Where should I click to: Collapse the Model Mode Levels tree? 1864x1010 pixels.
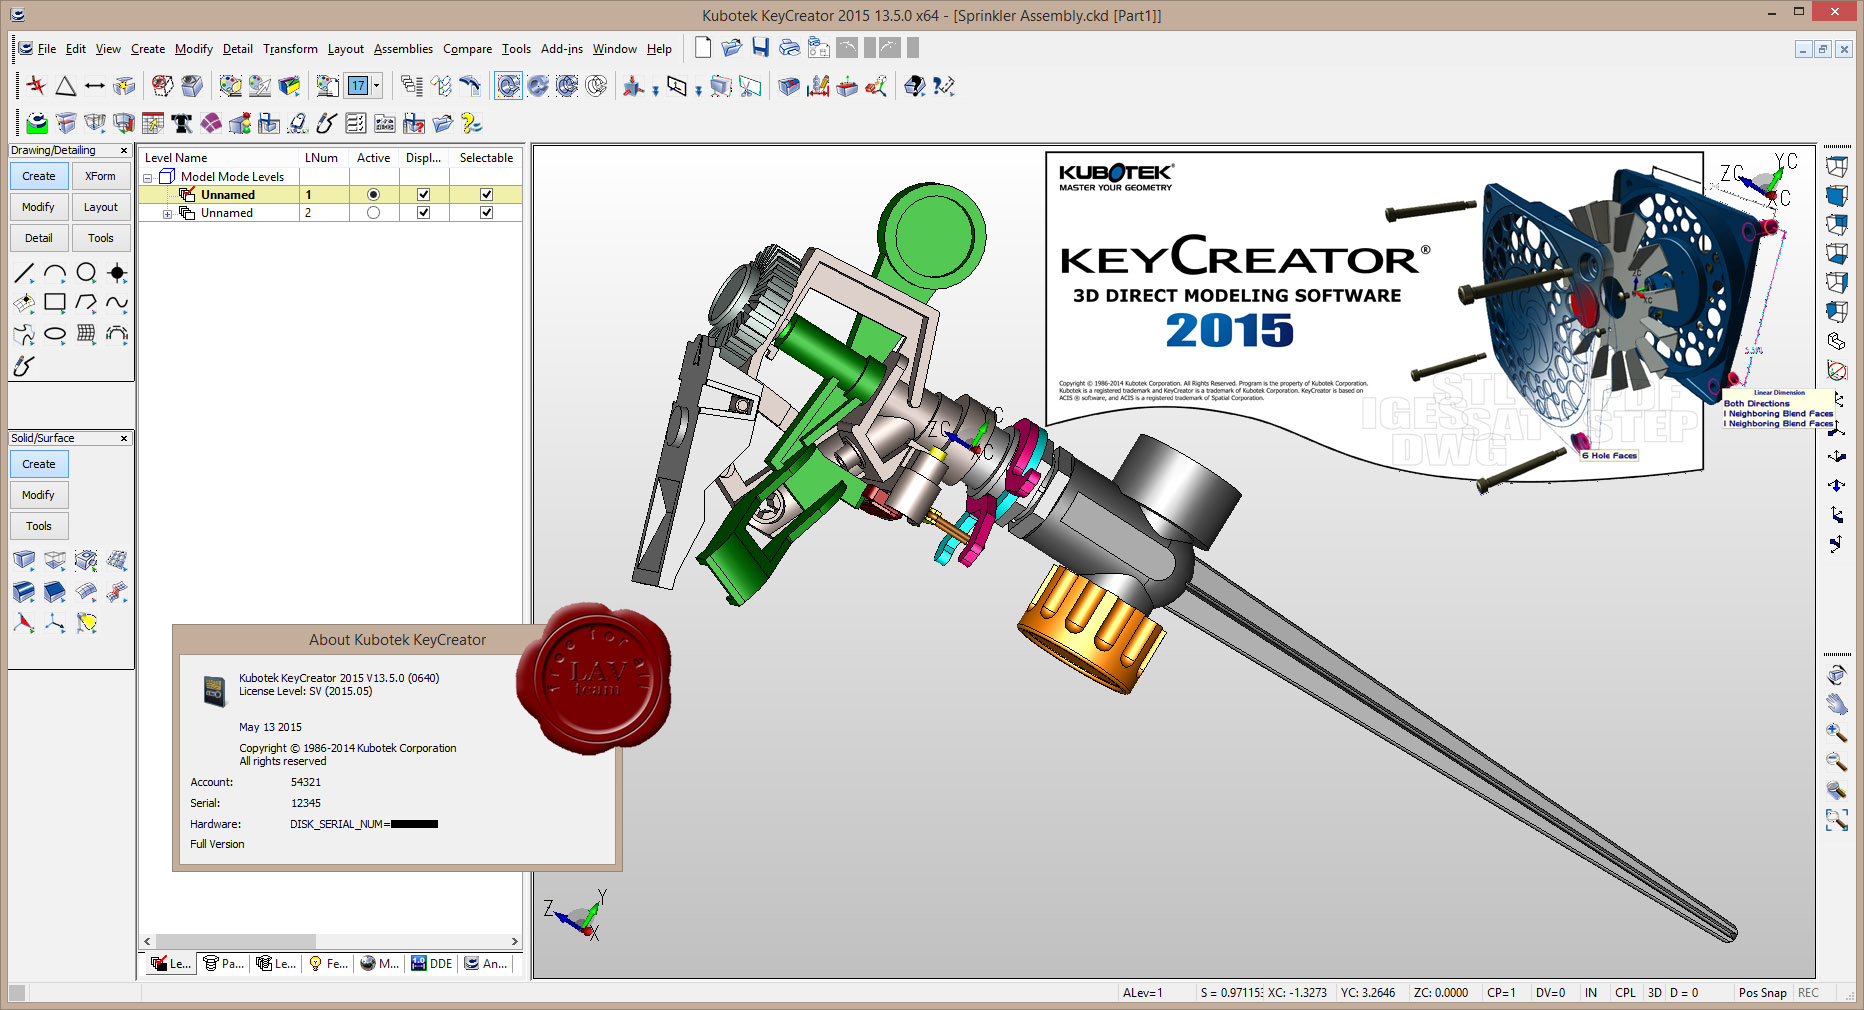point(148,178)
